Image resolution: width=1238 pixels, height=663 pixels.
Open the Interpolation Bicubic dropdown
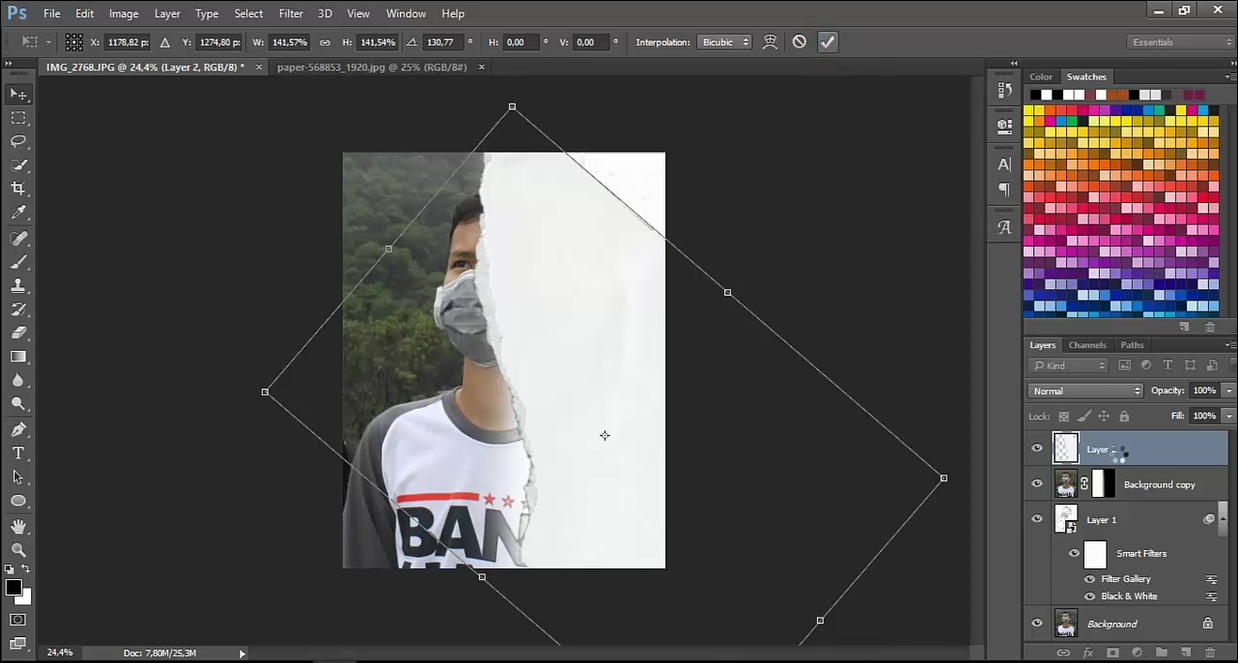[724, 42]
